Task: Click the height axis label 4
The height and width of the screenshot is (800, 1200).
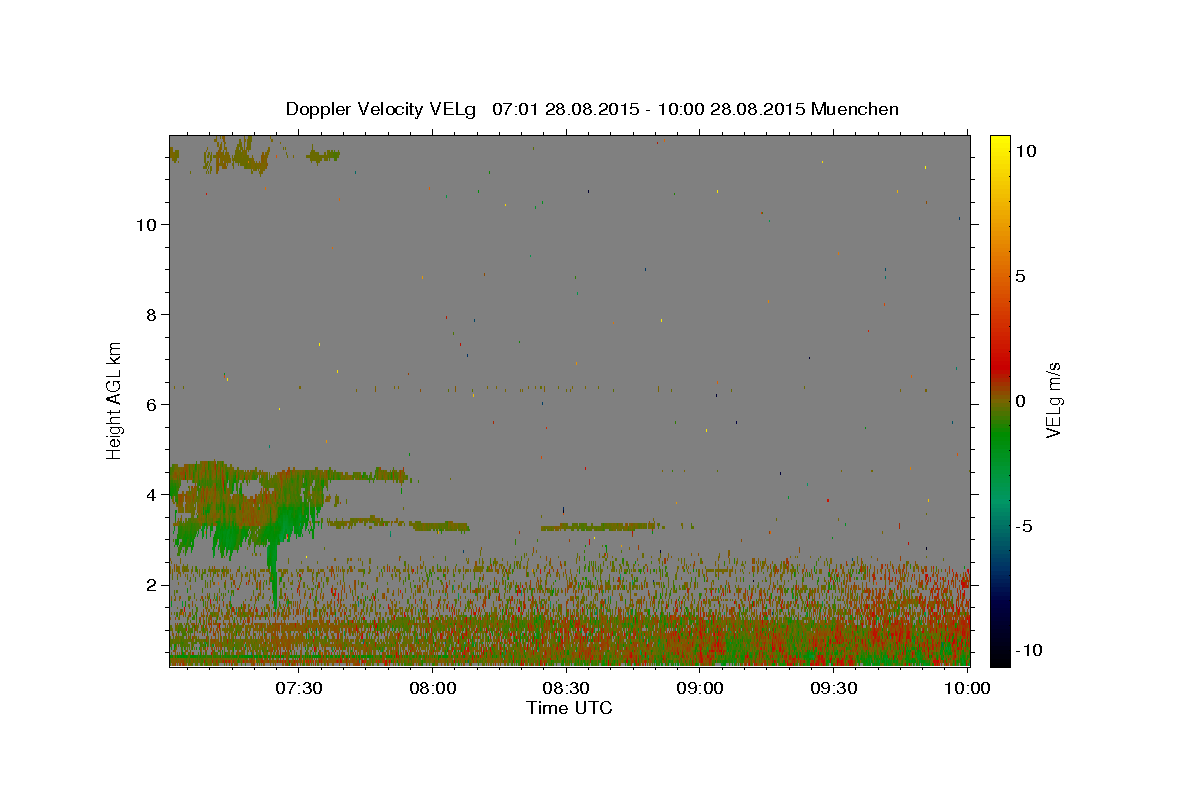Action: point(151,495)
